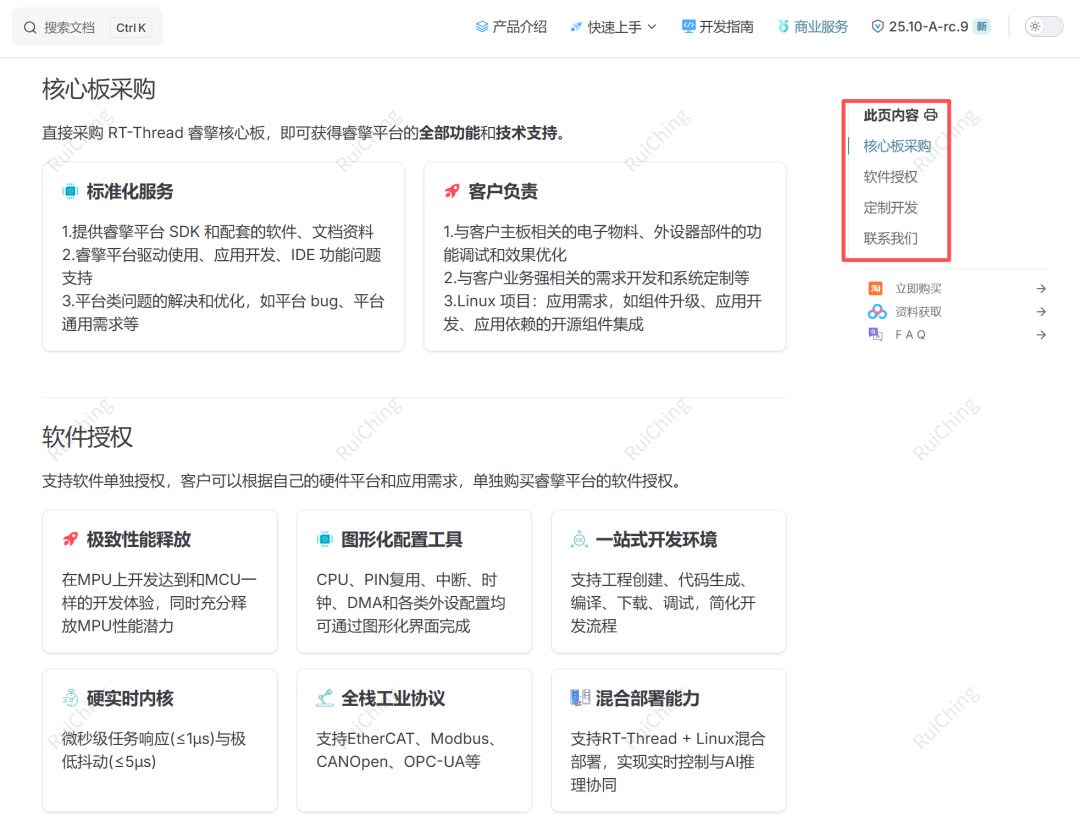Click the rocket icon on the 客户负责 card
1080x839 pixels.
[452, 191]
